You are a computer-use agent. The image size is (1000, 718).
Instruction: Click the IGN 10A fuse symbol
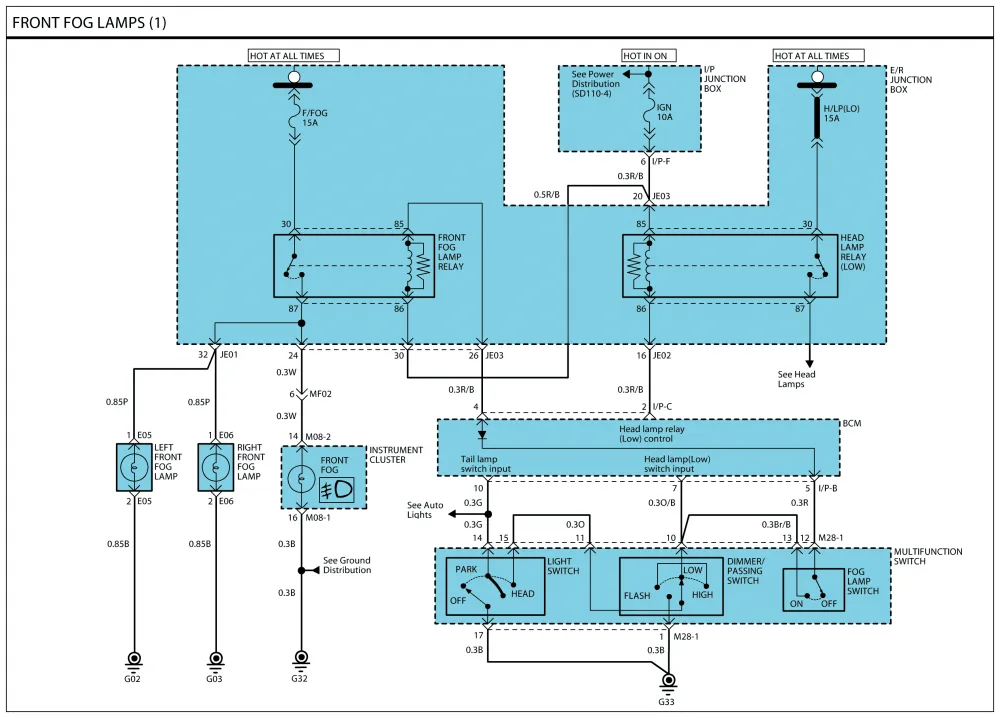point(649,112)
